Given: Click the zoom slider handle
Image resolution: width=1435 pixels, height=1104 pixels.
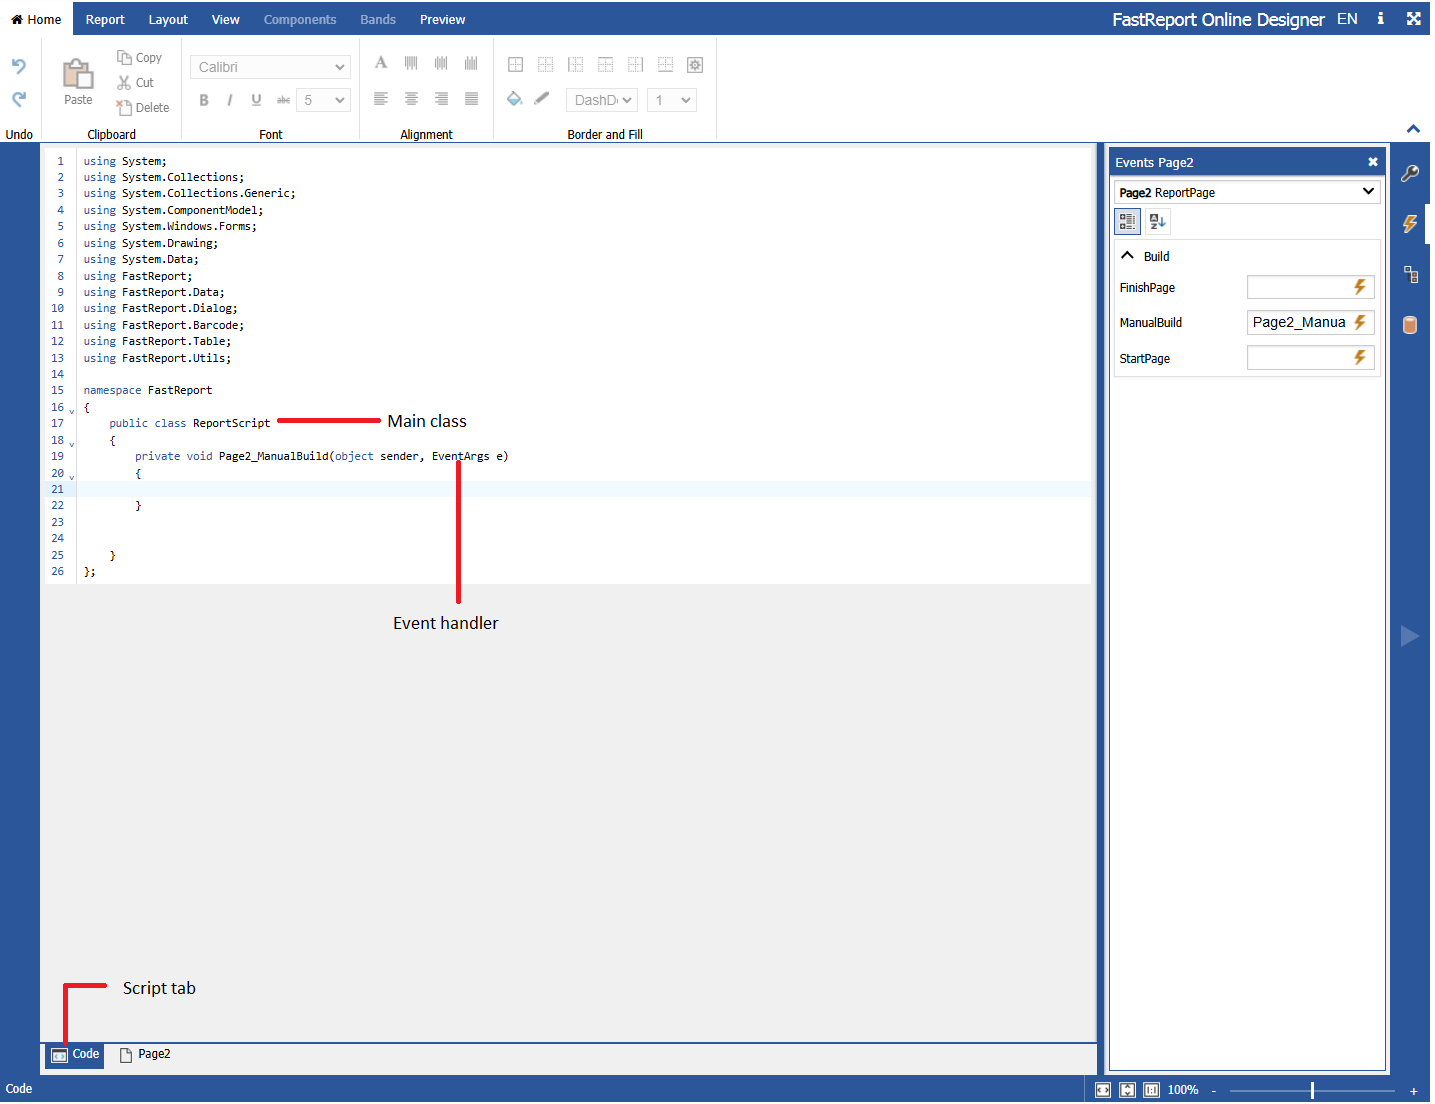Looking at the screenshot, I should coord(1312,1090).
